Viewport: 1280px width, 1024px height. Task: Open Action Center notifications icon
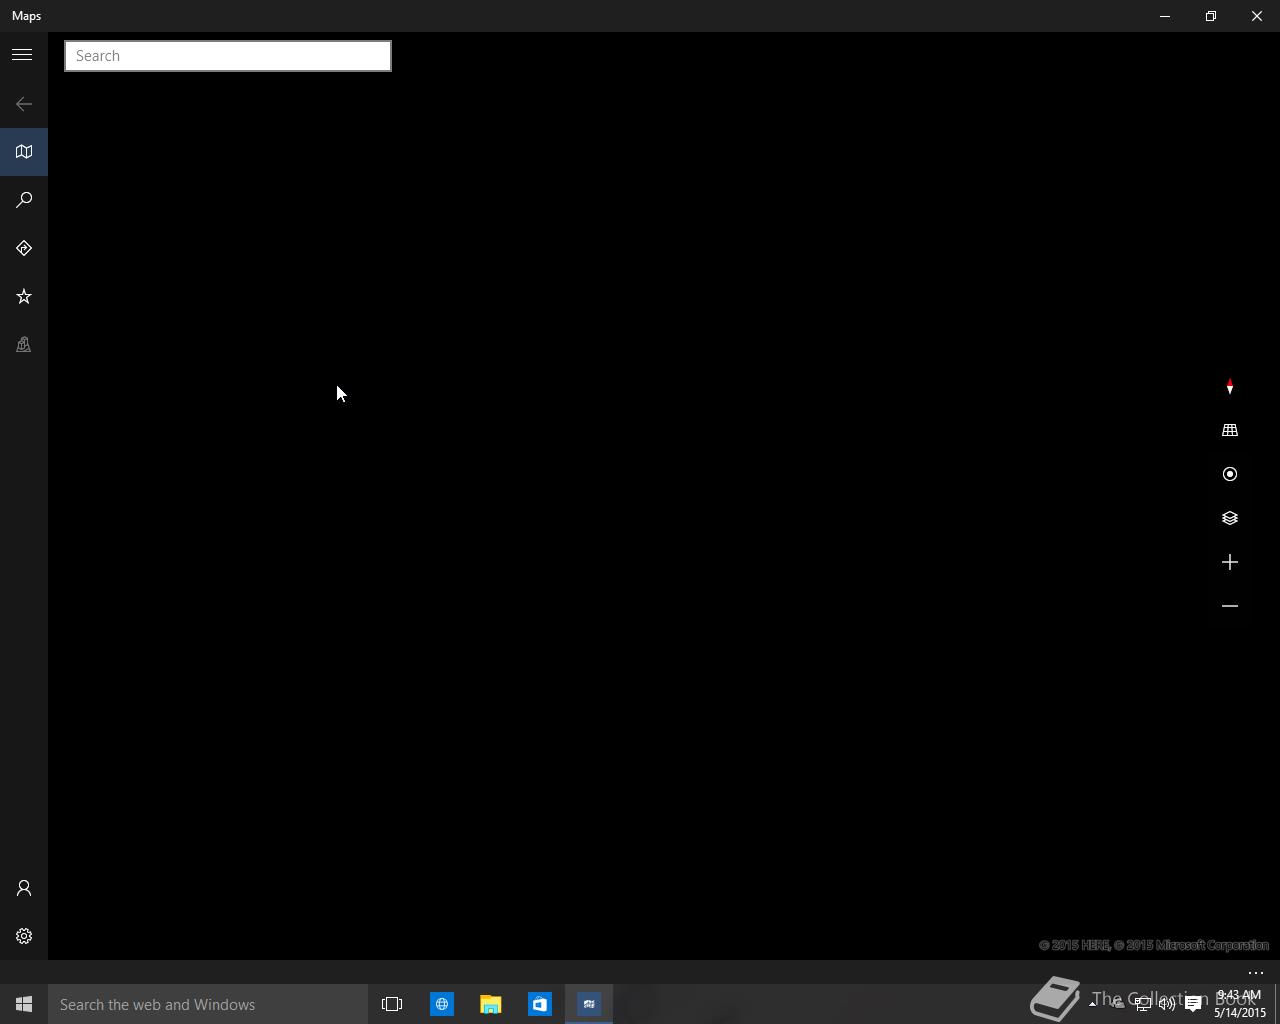tap(1193, 1004)
